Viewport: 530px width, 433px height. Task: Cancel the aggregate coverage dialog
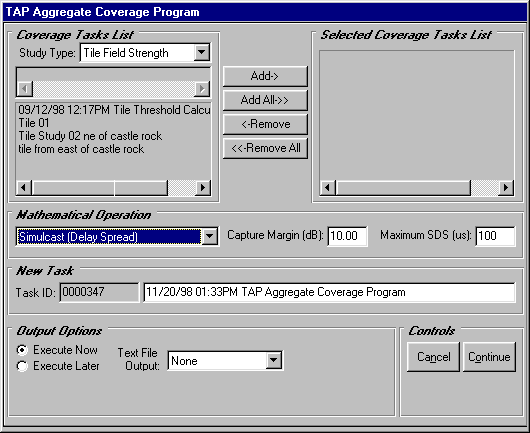click(x=433, y=357)
